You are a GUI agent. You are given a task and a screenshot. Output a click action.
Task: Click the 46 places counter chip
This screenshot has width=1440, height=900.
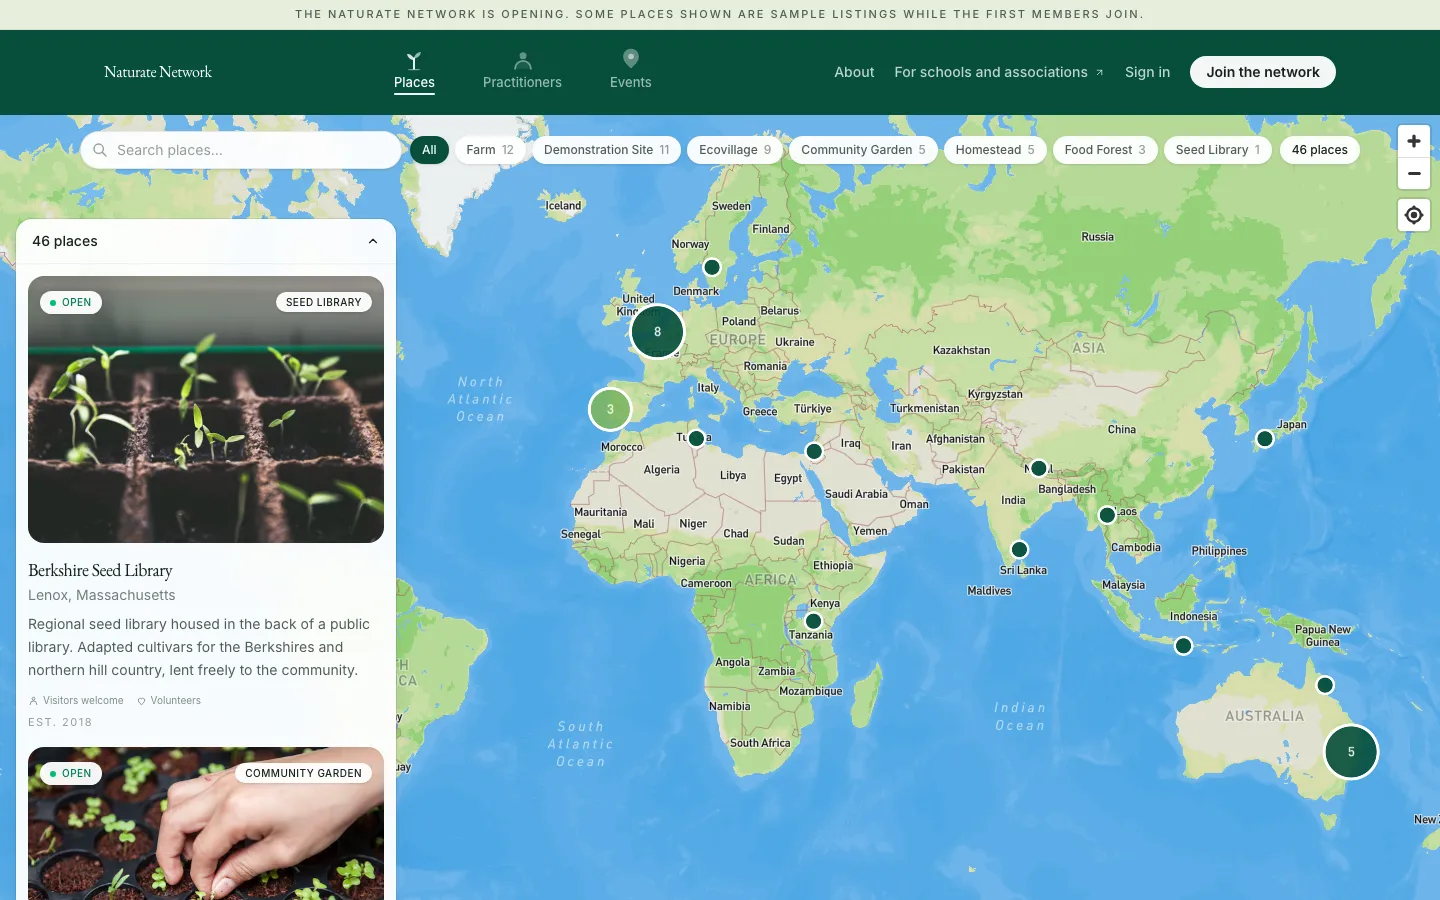[1319, 150]
